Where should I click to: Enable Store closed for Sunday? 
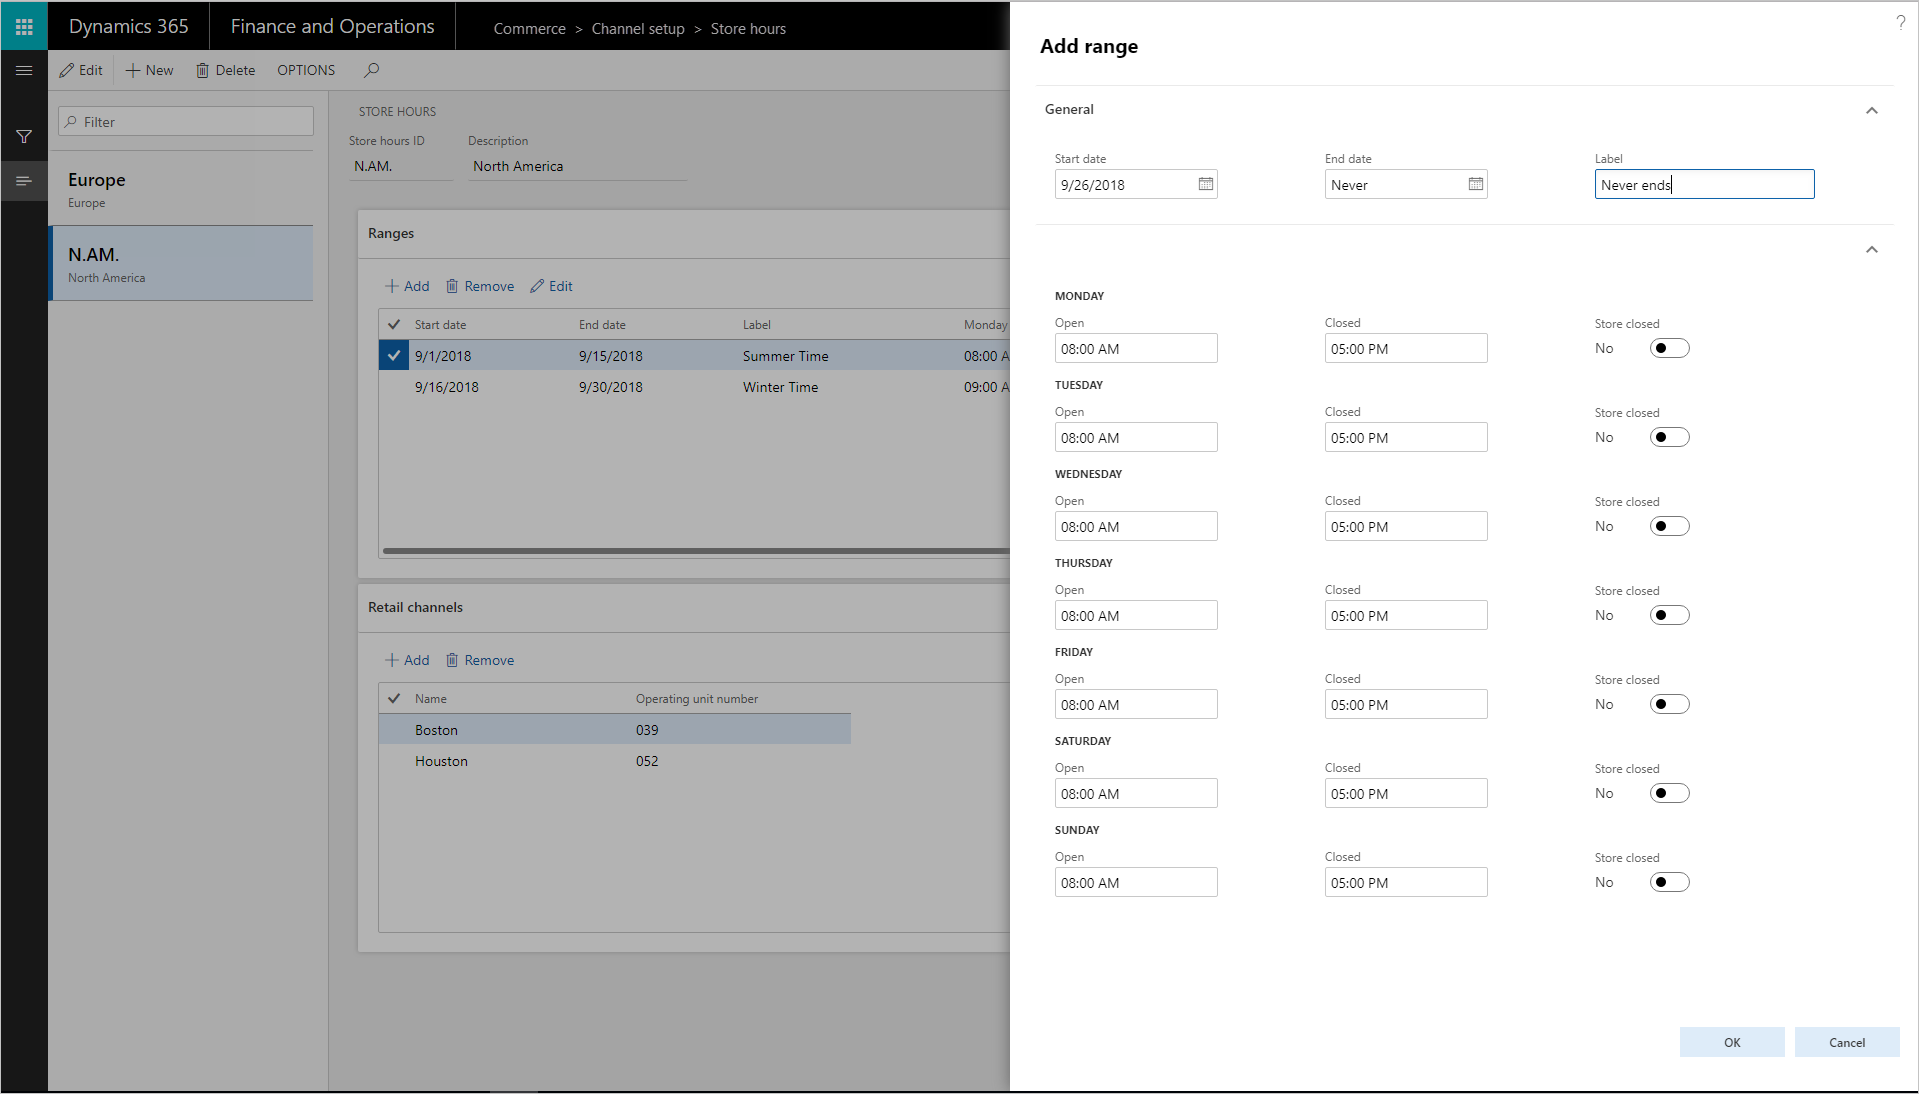pos(1668,881)
